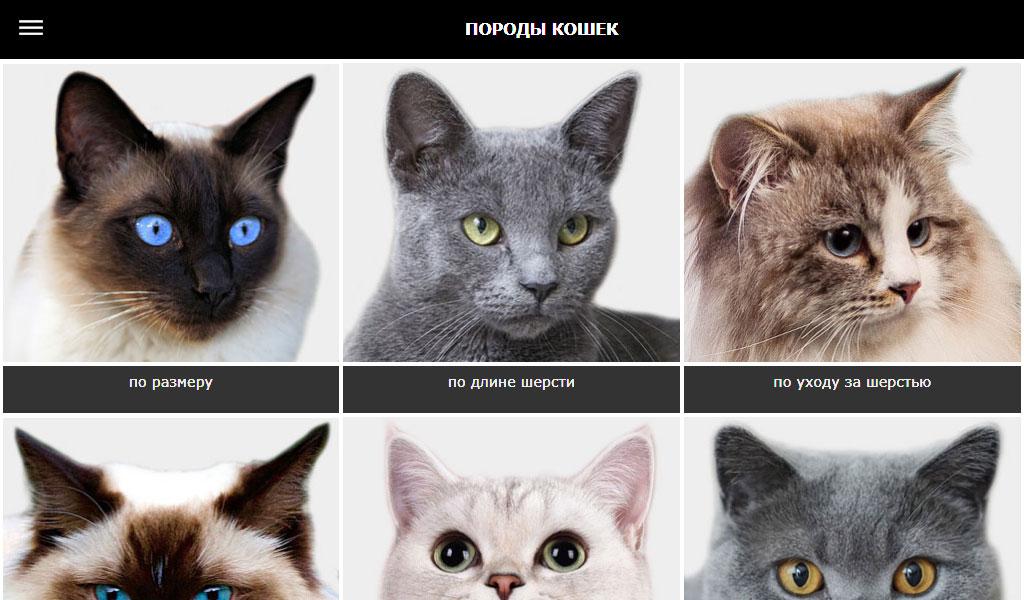The height and width of the screenshot is (600, 1024).
Task: Open the hamburger navigation menu
Action: click(31, 28)
